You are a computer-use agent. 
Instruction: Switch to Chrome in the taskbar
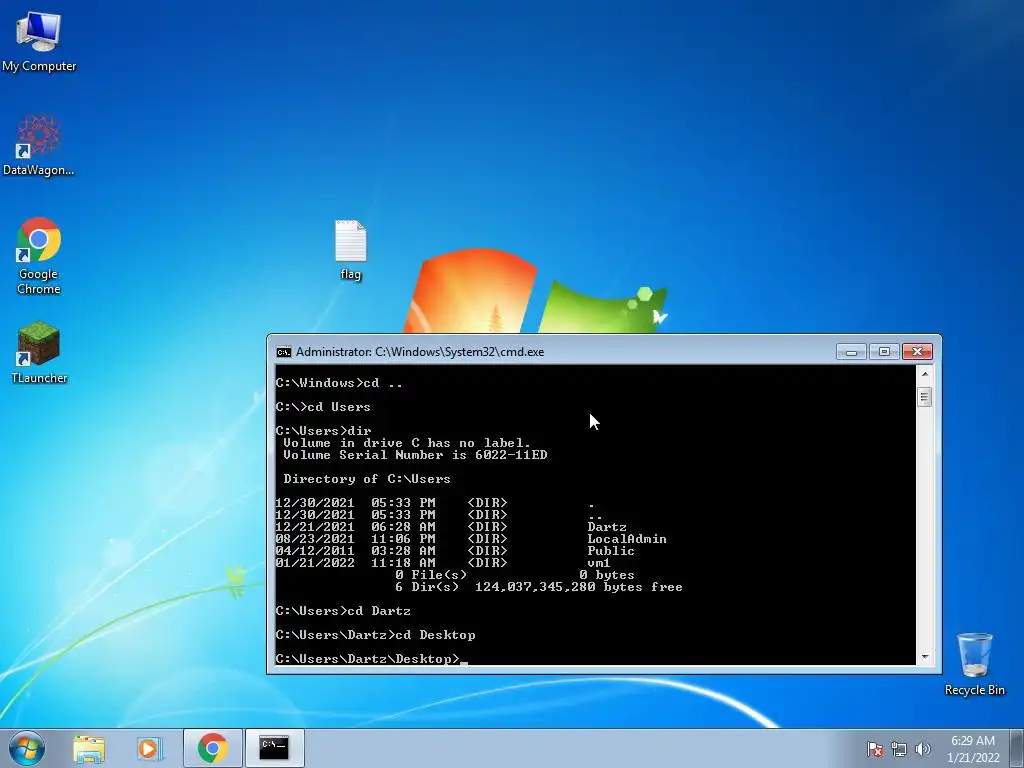[213, 748]
